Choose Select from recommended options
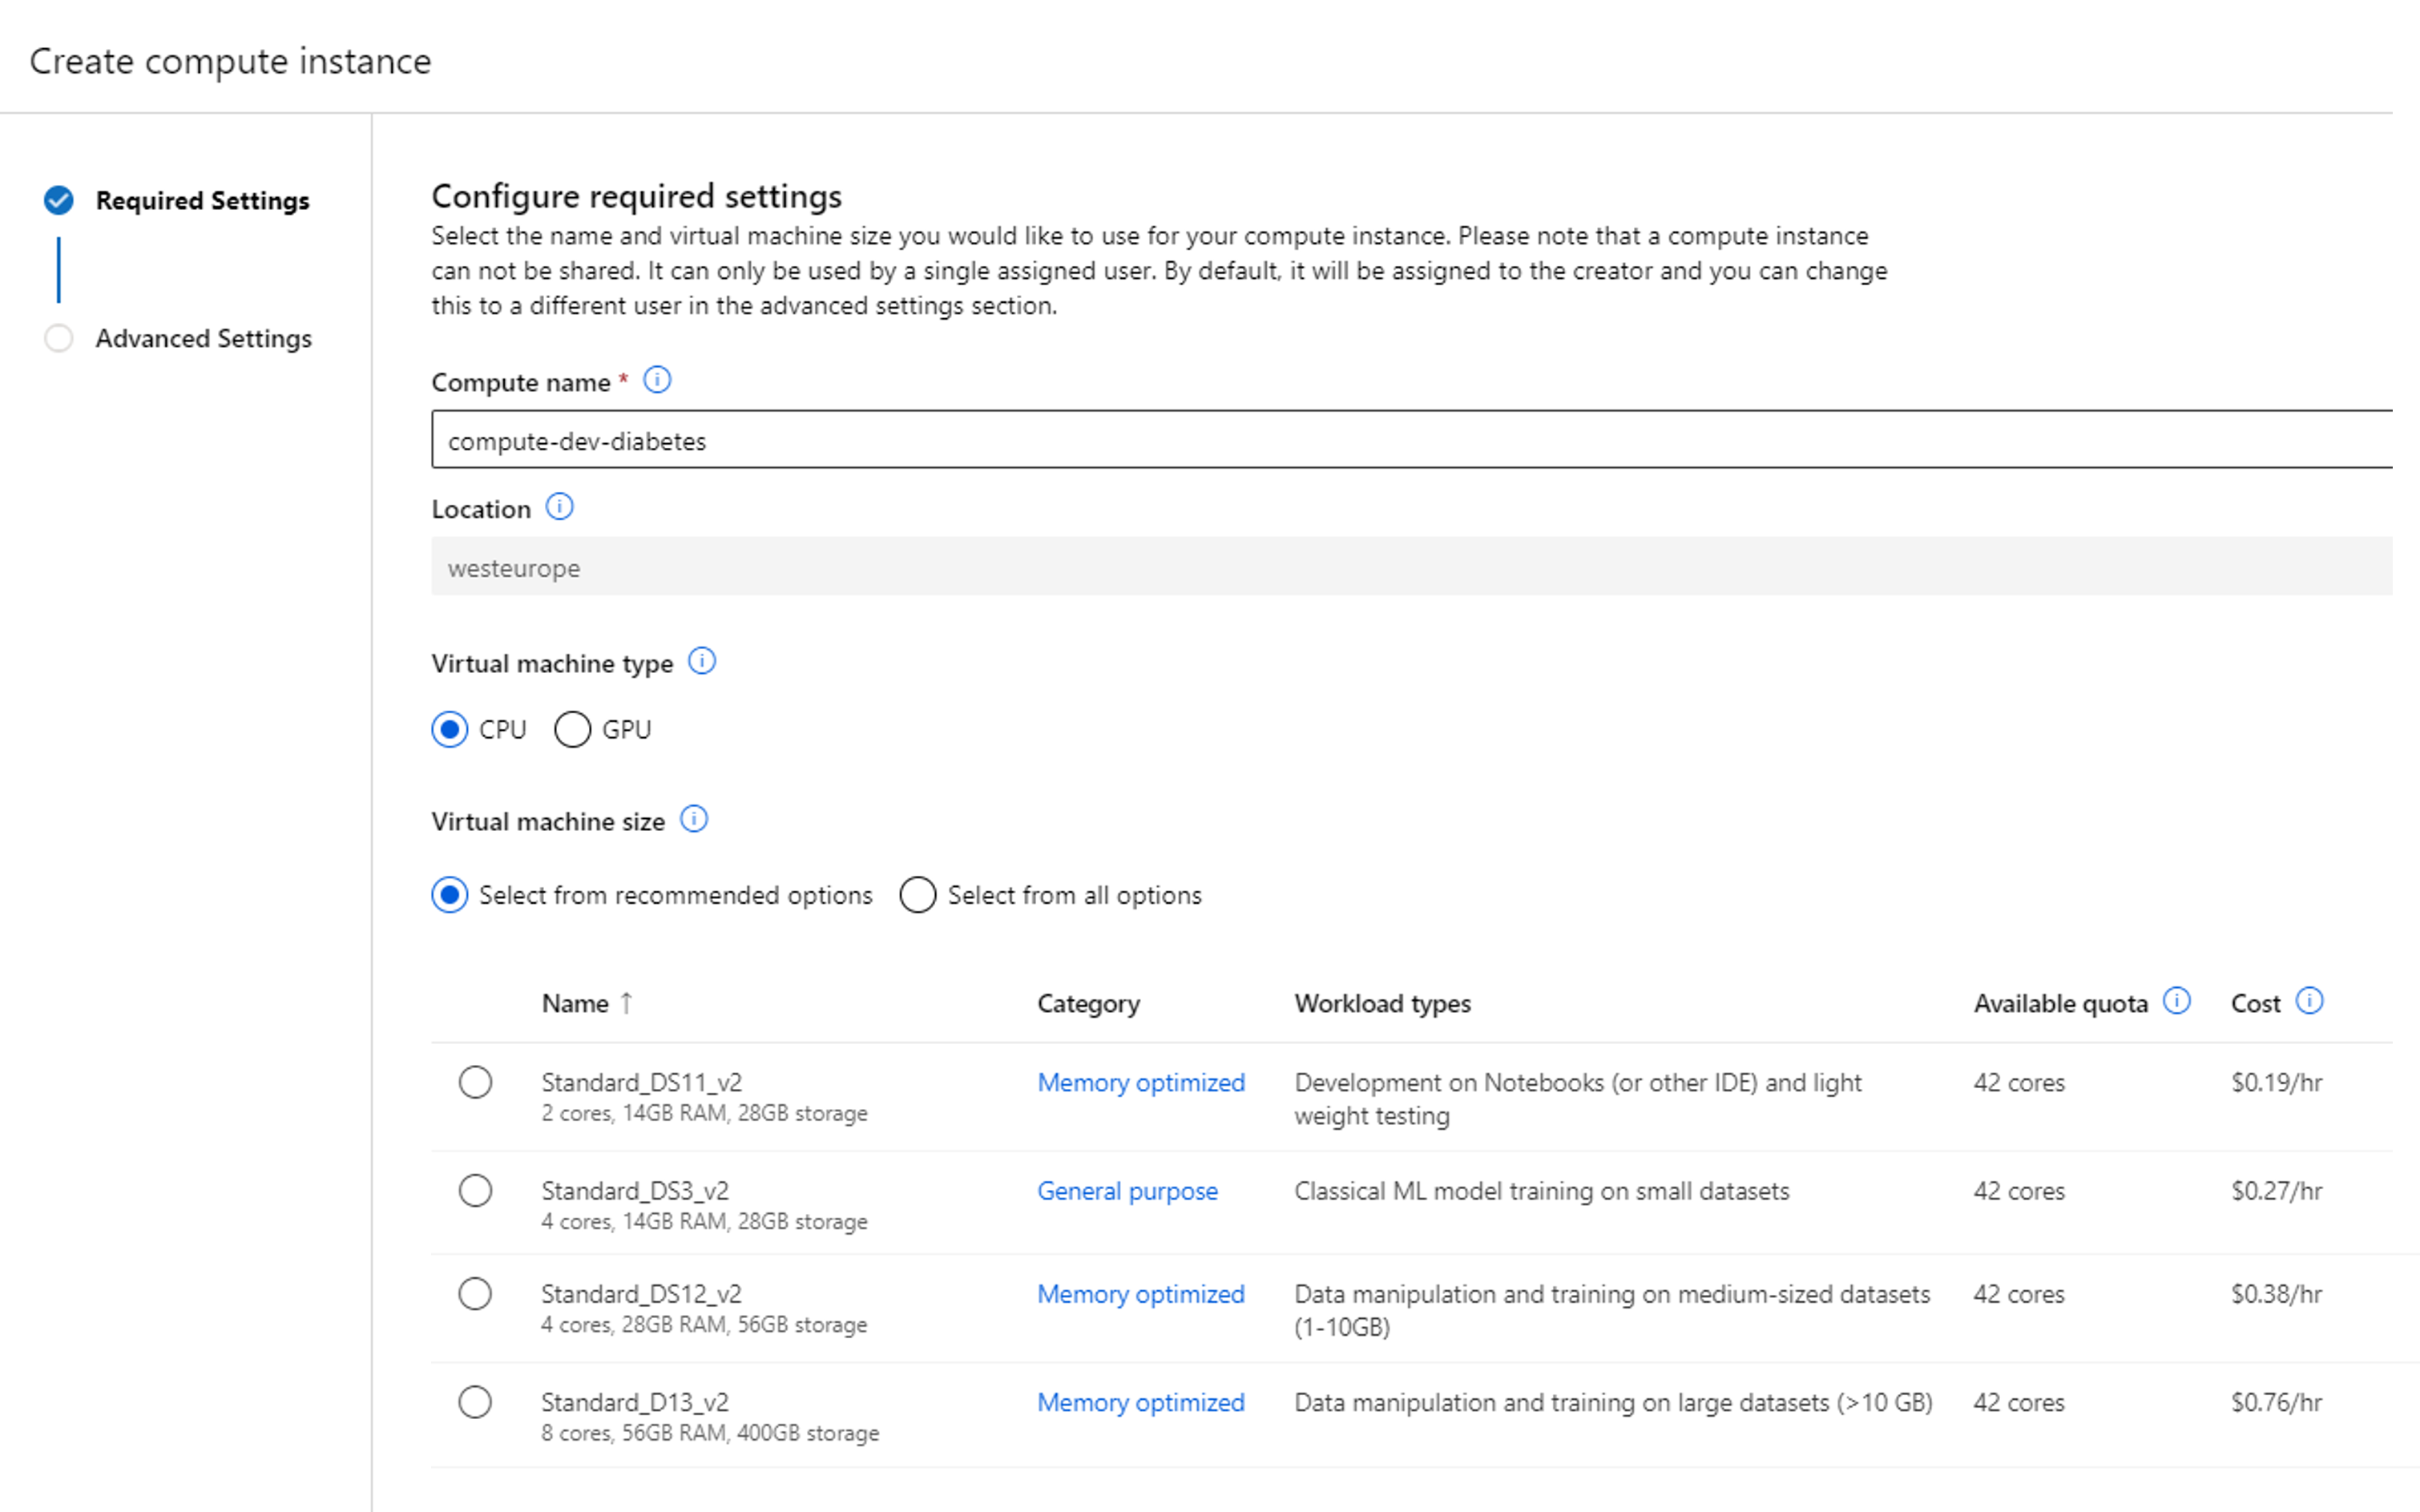Viewport: 2420px width, 1512px height. point(450,894)
